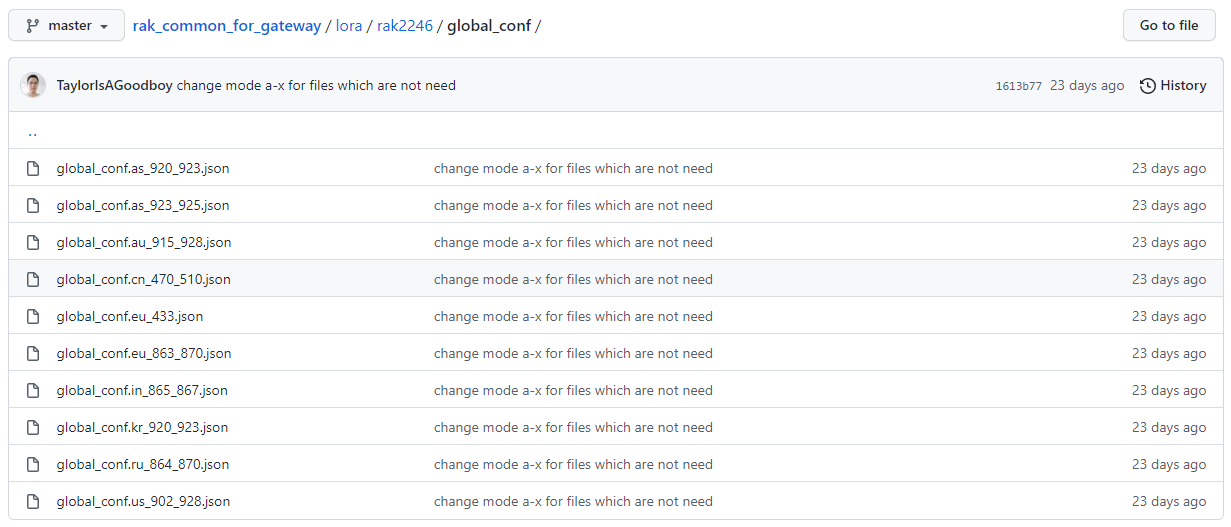This screenshot has width=1231, height=527.
Task: Click '23 days ago' in the commit header
Action: [x=1087, y=86]
